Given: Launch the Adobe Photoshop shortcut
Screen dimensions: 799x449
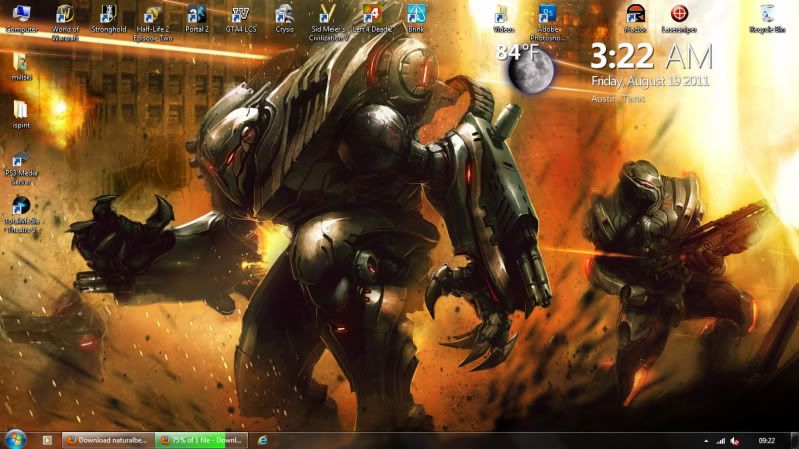Looking at the screenshot, I should (547, 22).
